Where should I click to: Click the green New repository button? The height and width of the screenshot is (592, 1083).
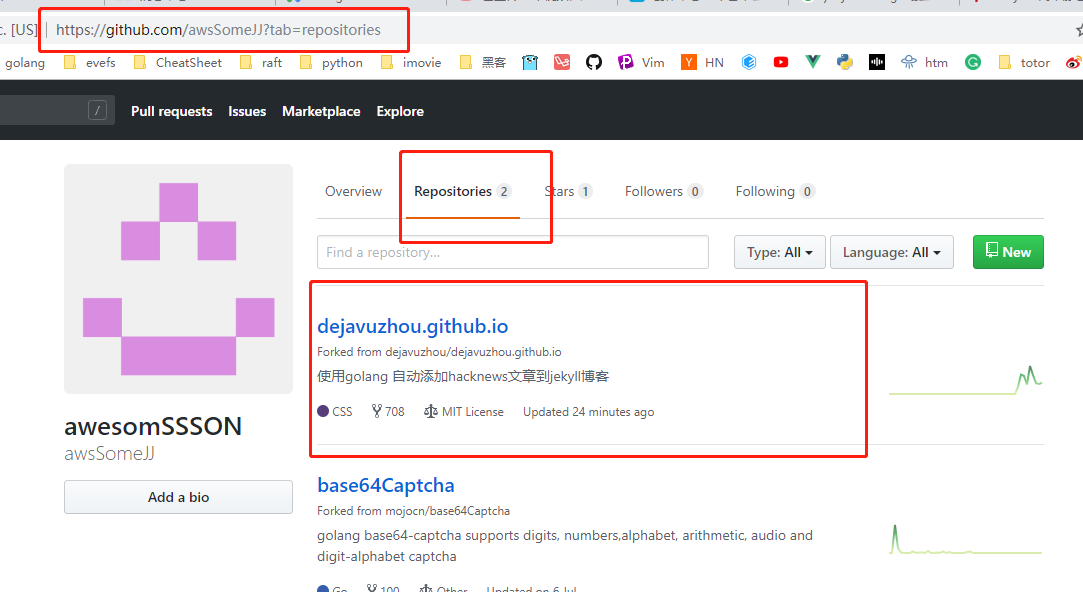1008,252
